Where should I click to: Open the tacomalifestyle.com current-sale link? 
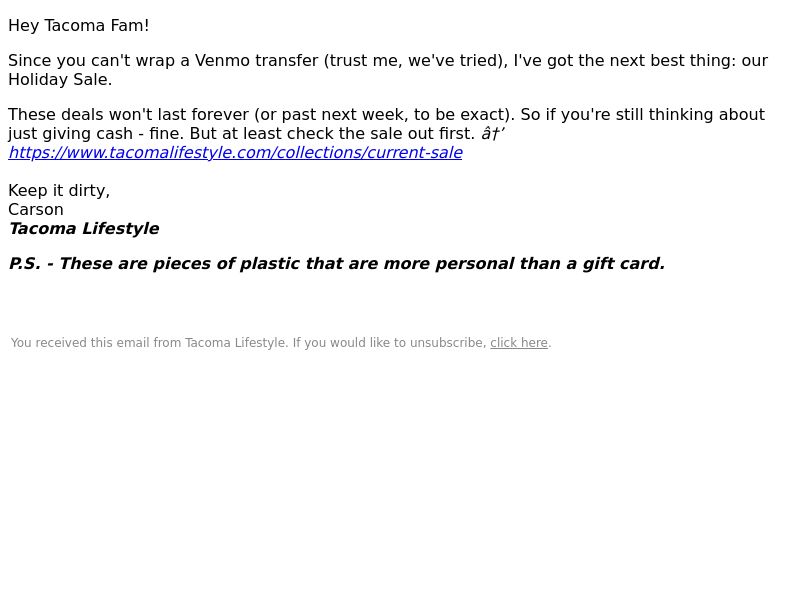click(x=235, y=153)
